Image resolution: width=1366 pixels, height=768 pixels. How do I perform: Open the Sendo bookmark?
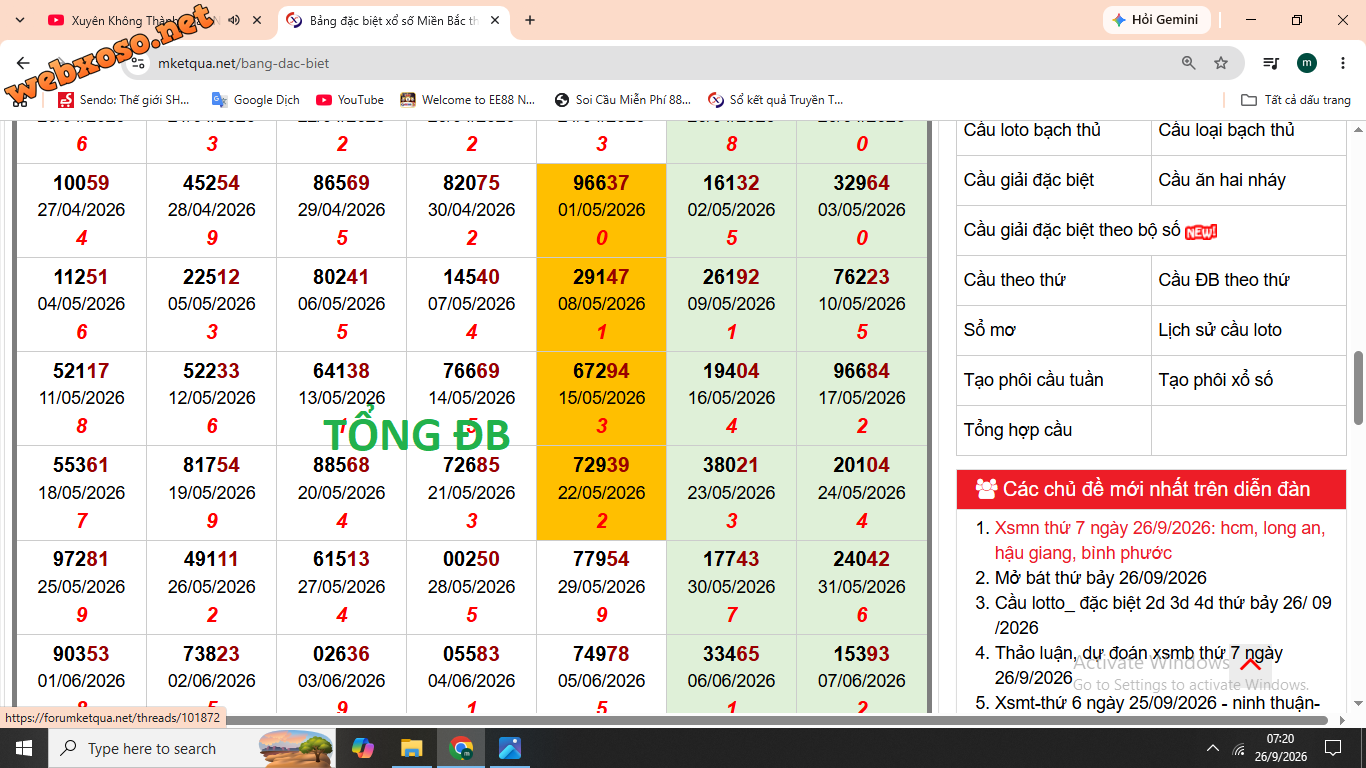point(124,100)
